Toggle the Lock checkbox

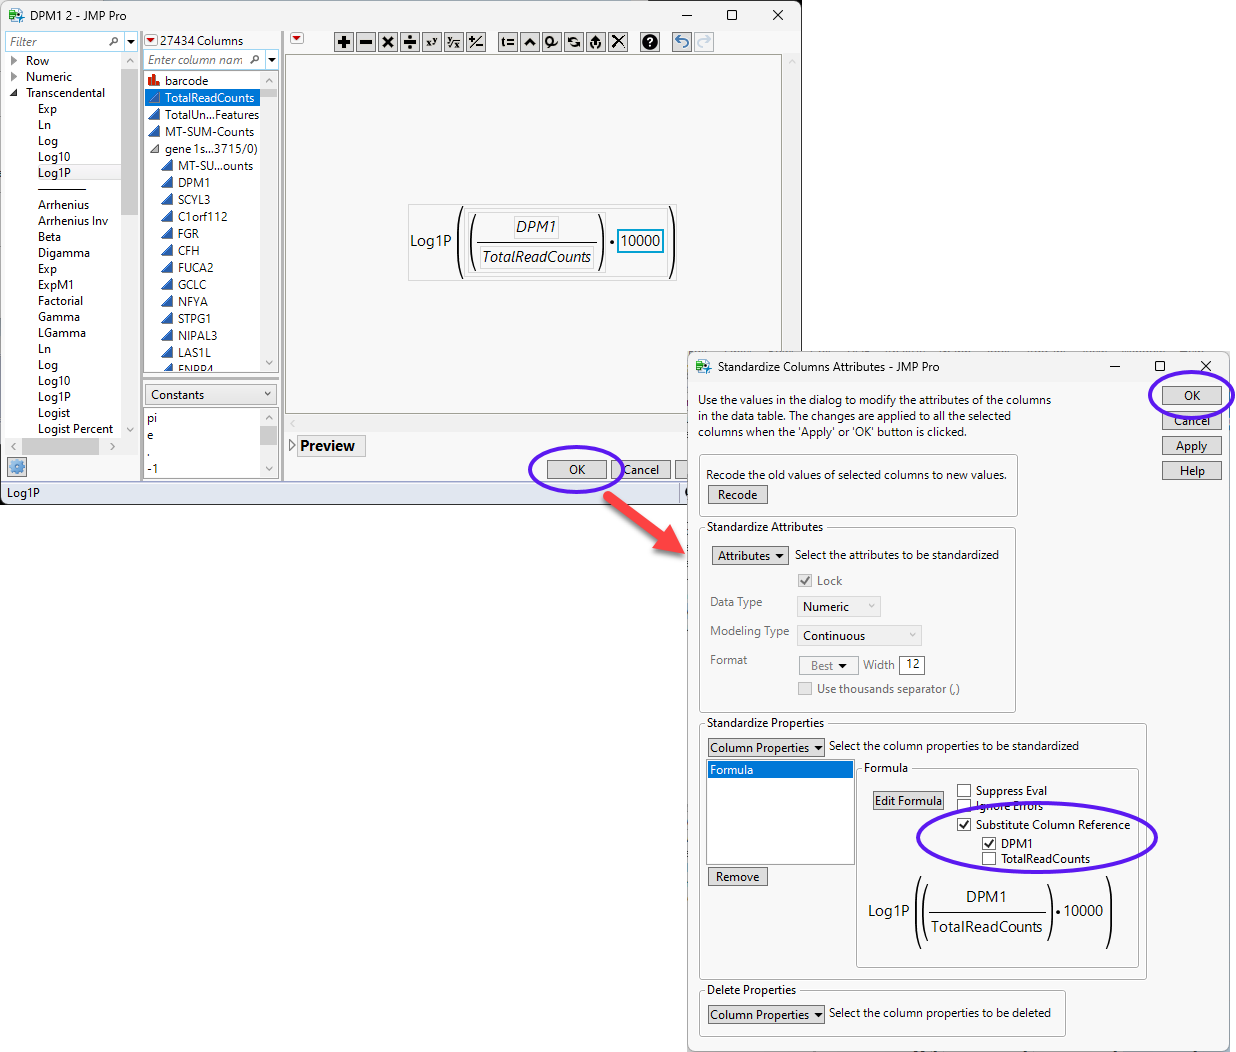pos(805,581)
